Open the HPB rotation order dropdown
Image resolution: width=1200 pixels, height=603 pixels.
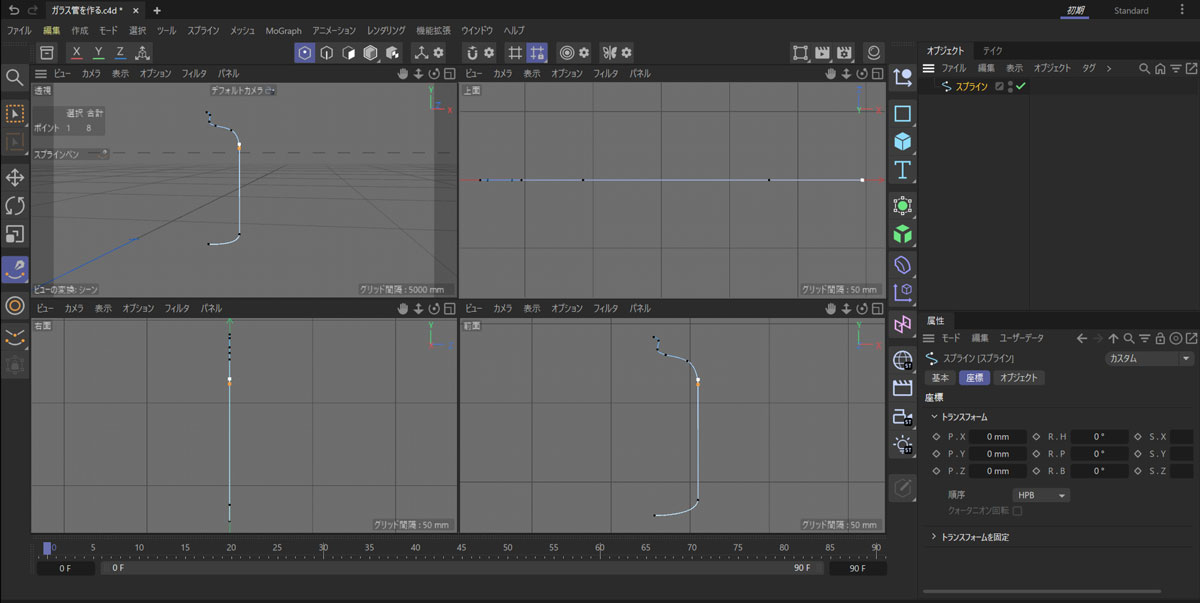pyautogui.click(x=1040, y=495)
